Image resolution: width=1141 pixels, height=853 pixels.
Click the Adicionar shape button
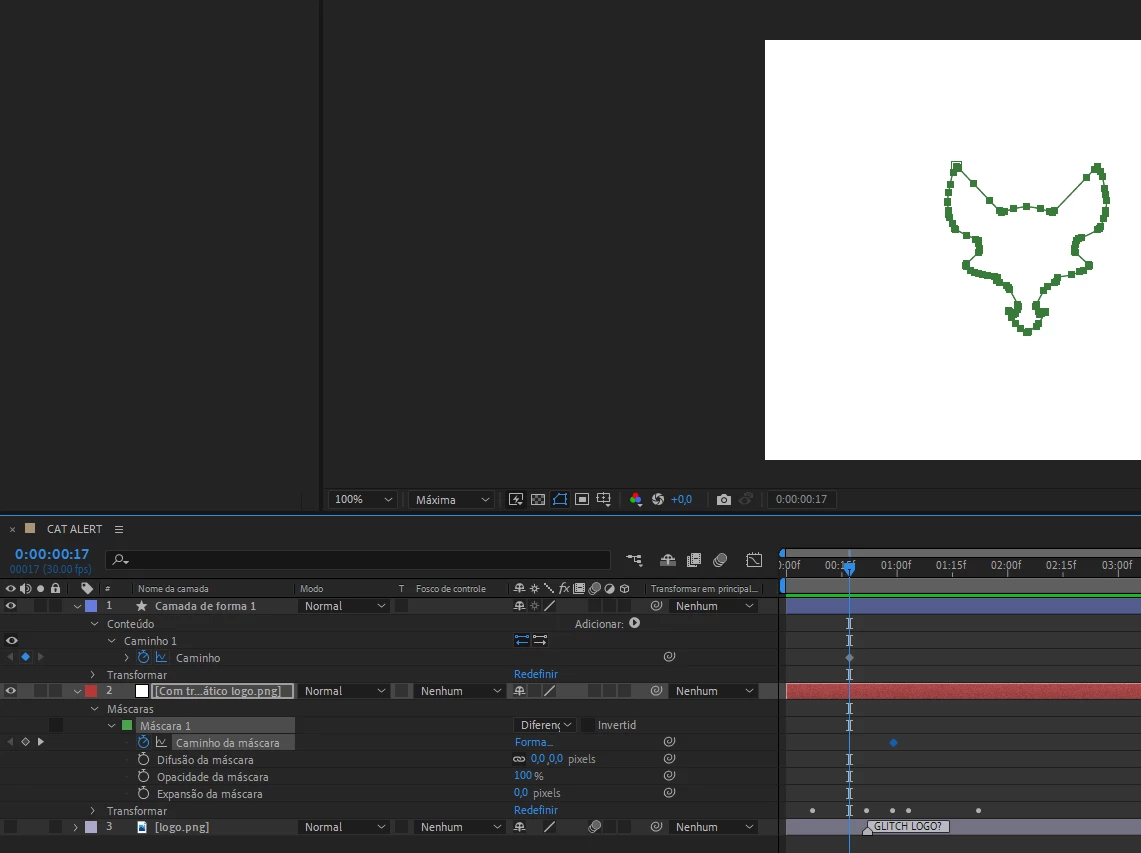635,623
